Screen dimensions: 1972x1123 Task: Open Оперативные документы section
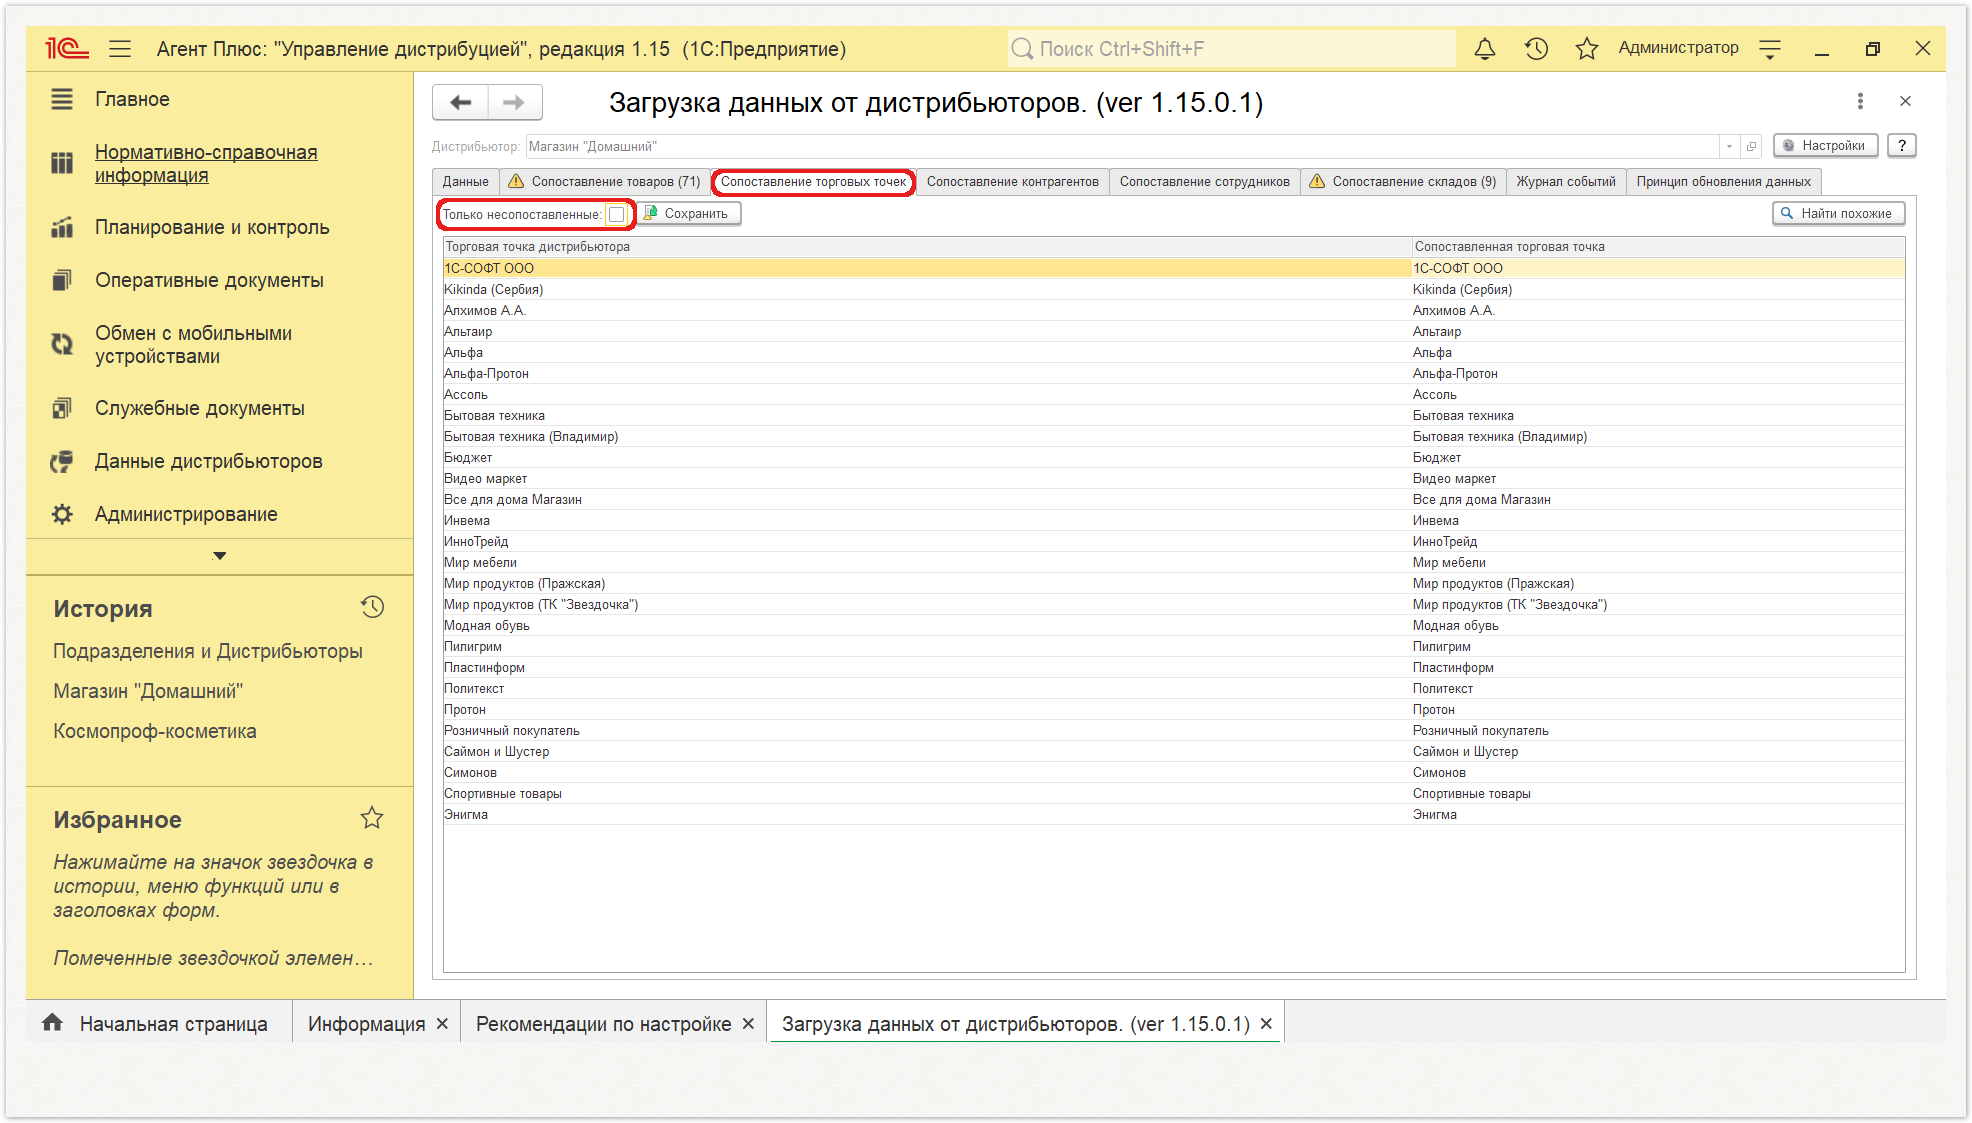point(209,280)
